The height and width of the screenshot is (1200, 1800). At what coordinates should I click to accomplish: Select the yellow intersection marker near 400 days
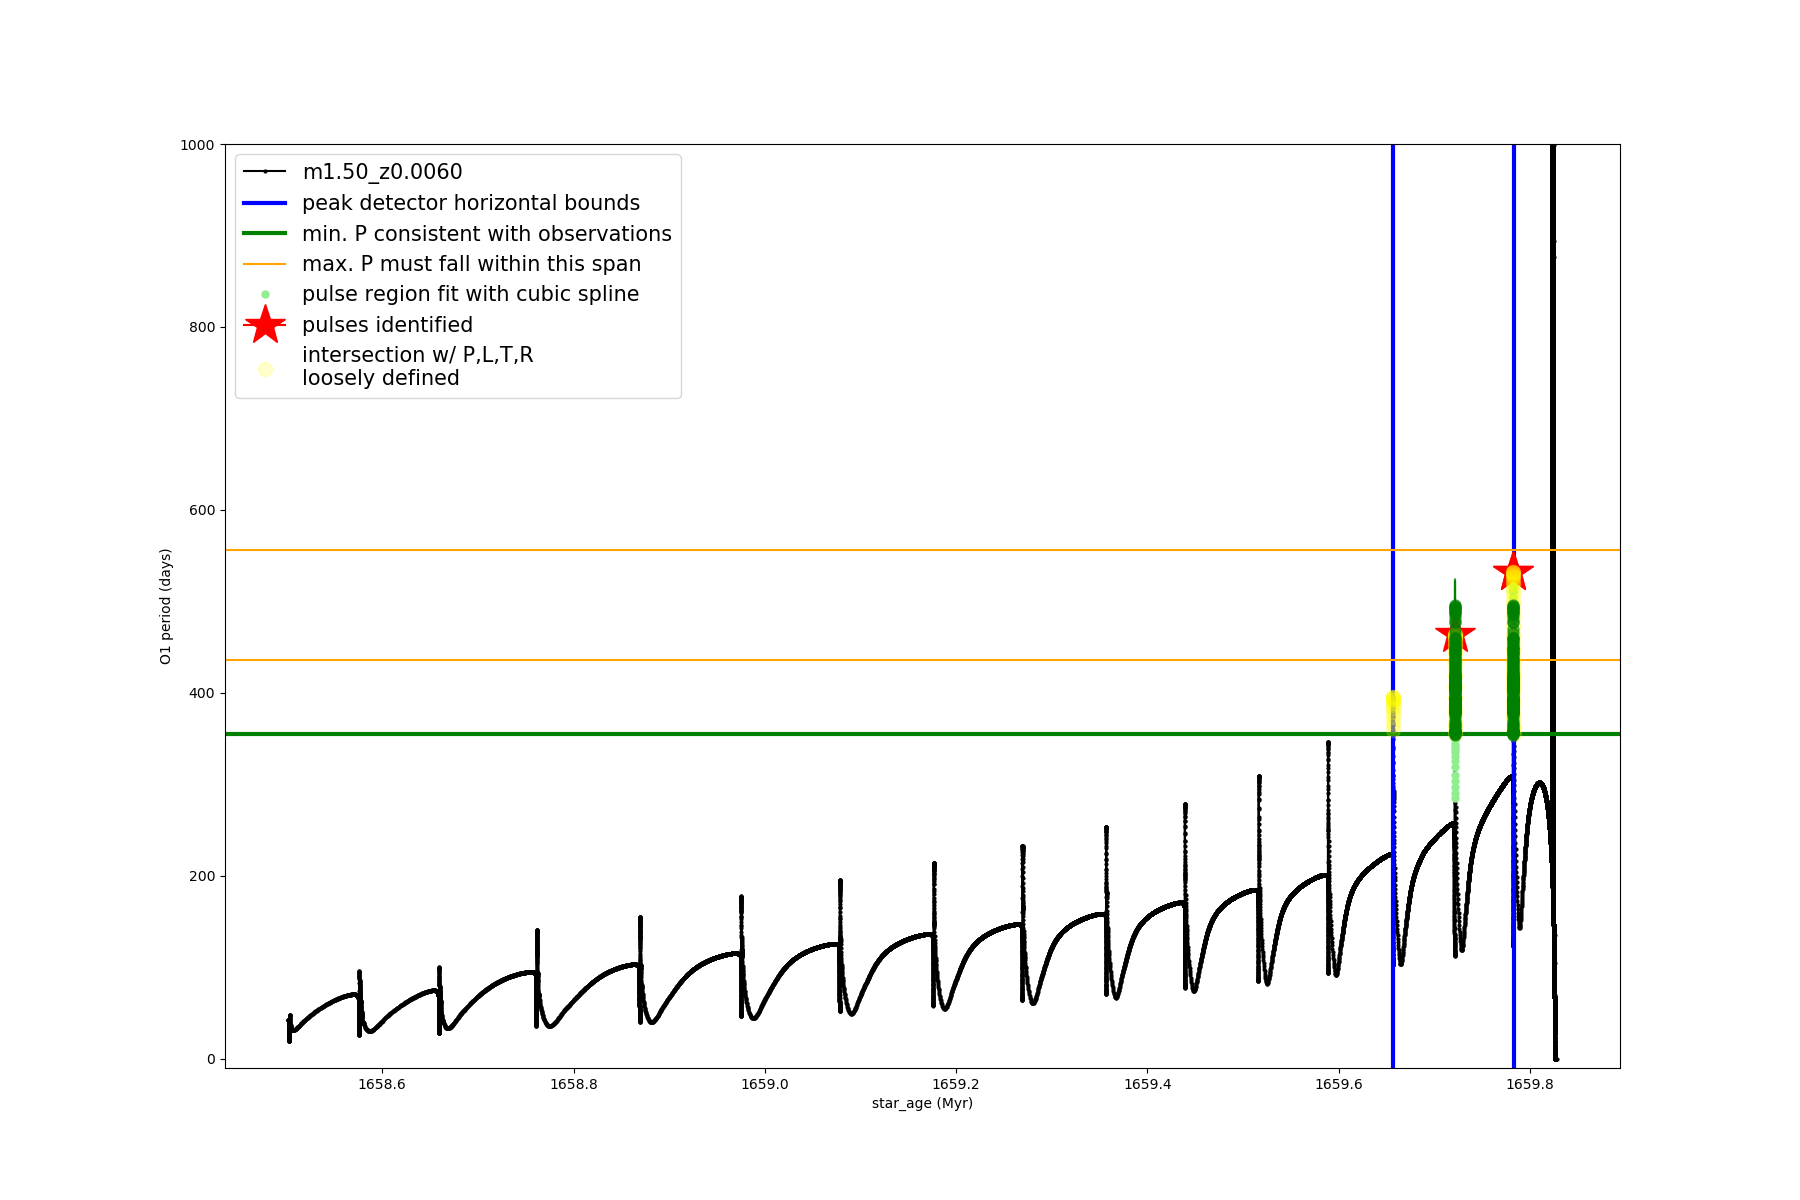1393,700
